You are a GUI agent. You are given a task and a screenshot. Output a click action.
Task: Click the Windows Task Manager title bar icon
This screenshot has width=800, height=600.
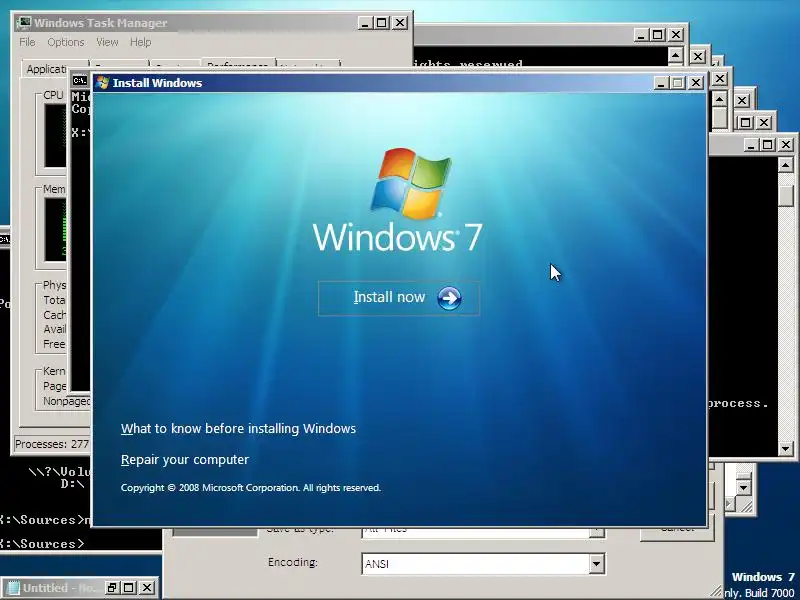tap(23, 23)
